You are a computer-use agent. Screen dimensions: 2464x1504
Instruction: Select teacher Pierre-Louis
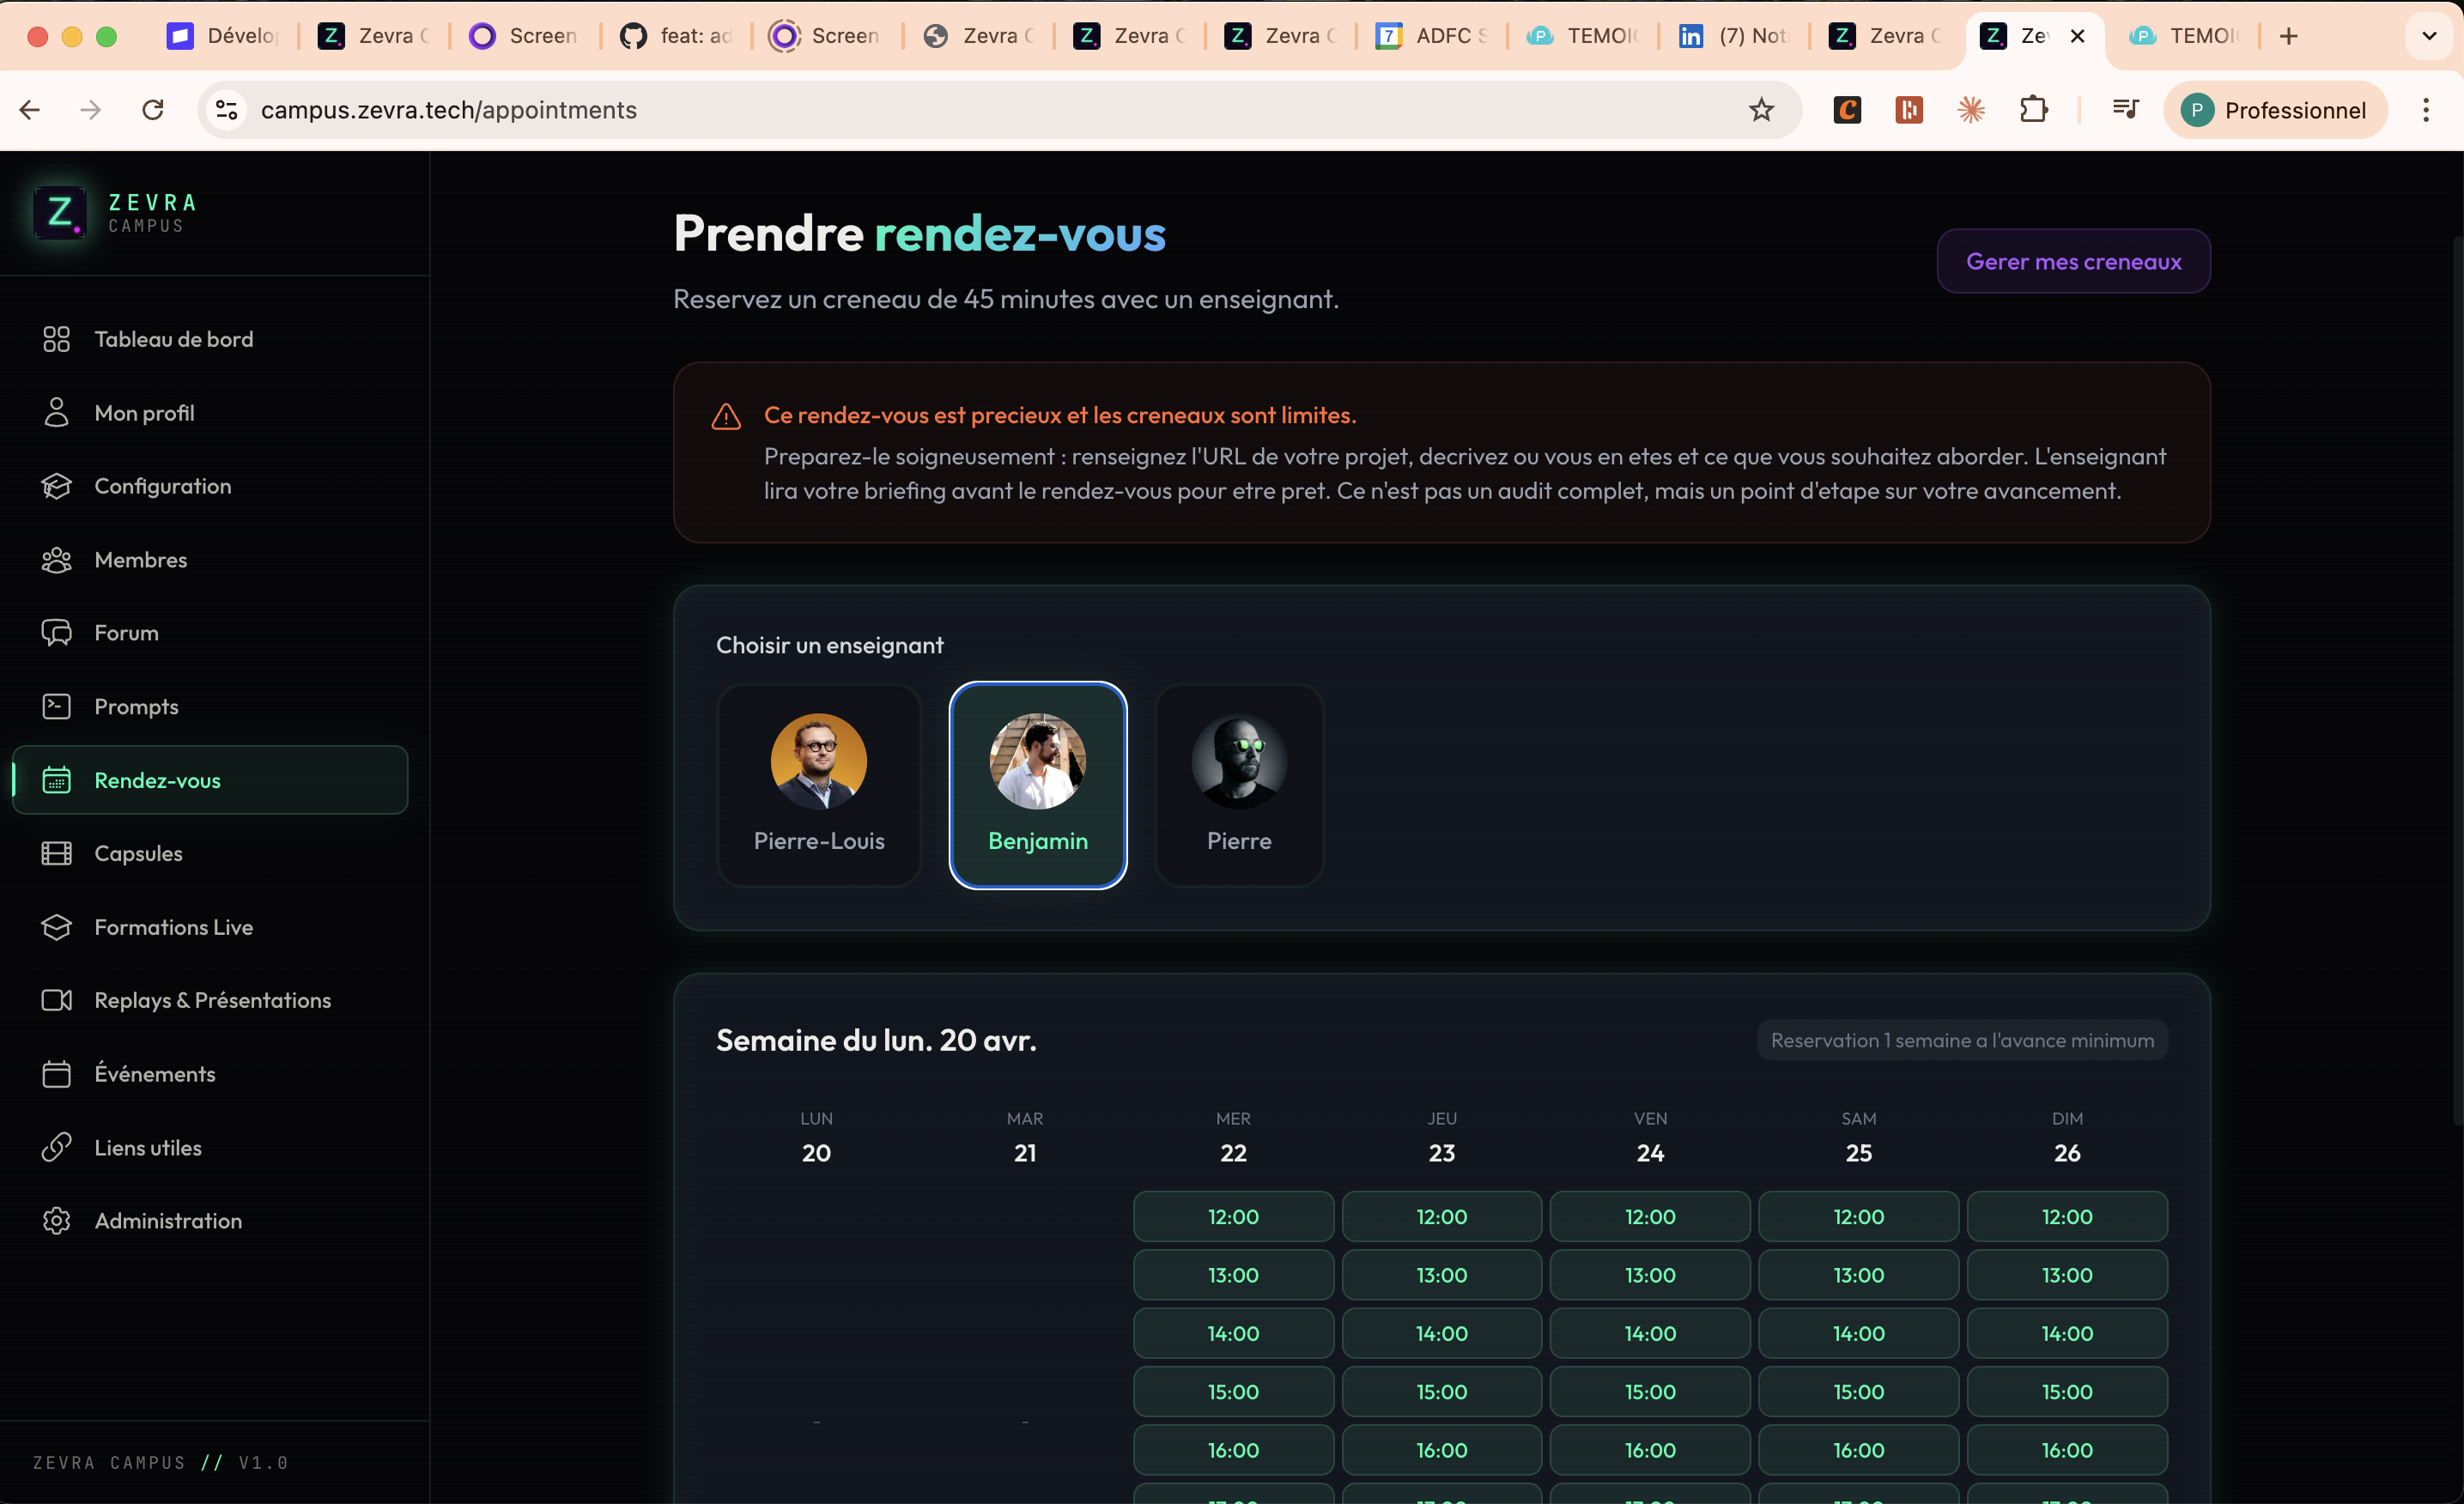[818, 784]
